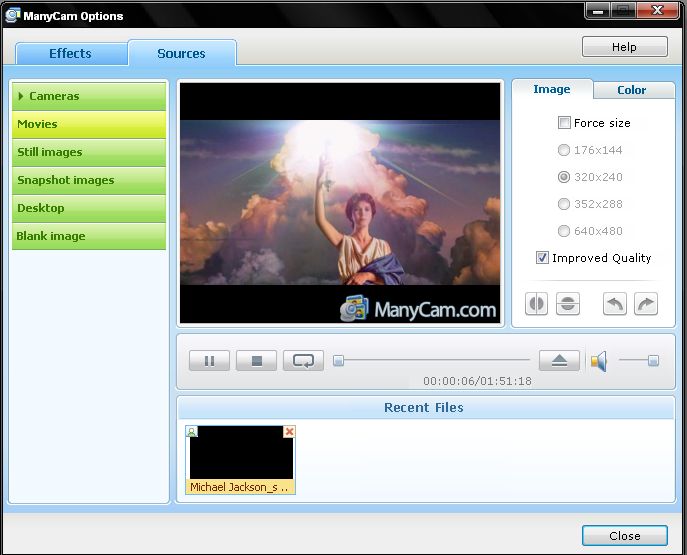This screenshot has width=687, height=555.
Task: Click the person icon on recent file thumbnail
Action: pos(191,431)
